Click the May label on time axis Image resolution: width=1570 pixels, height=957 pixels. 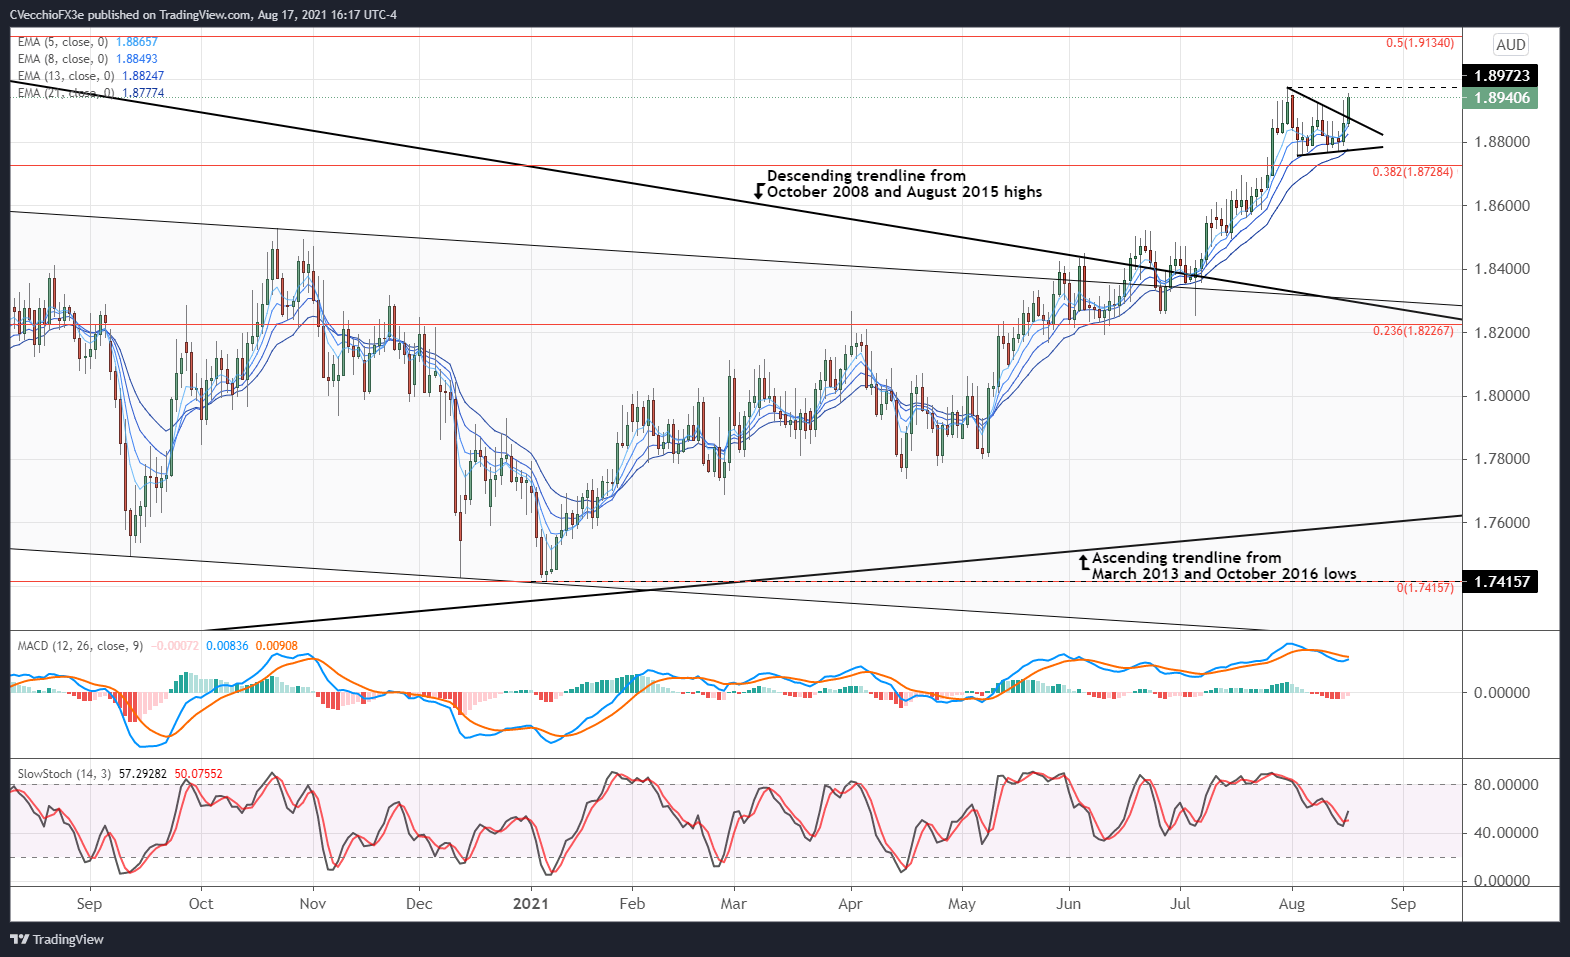[962, 904]
